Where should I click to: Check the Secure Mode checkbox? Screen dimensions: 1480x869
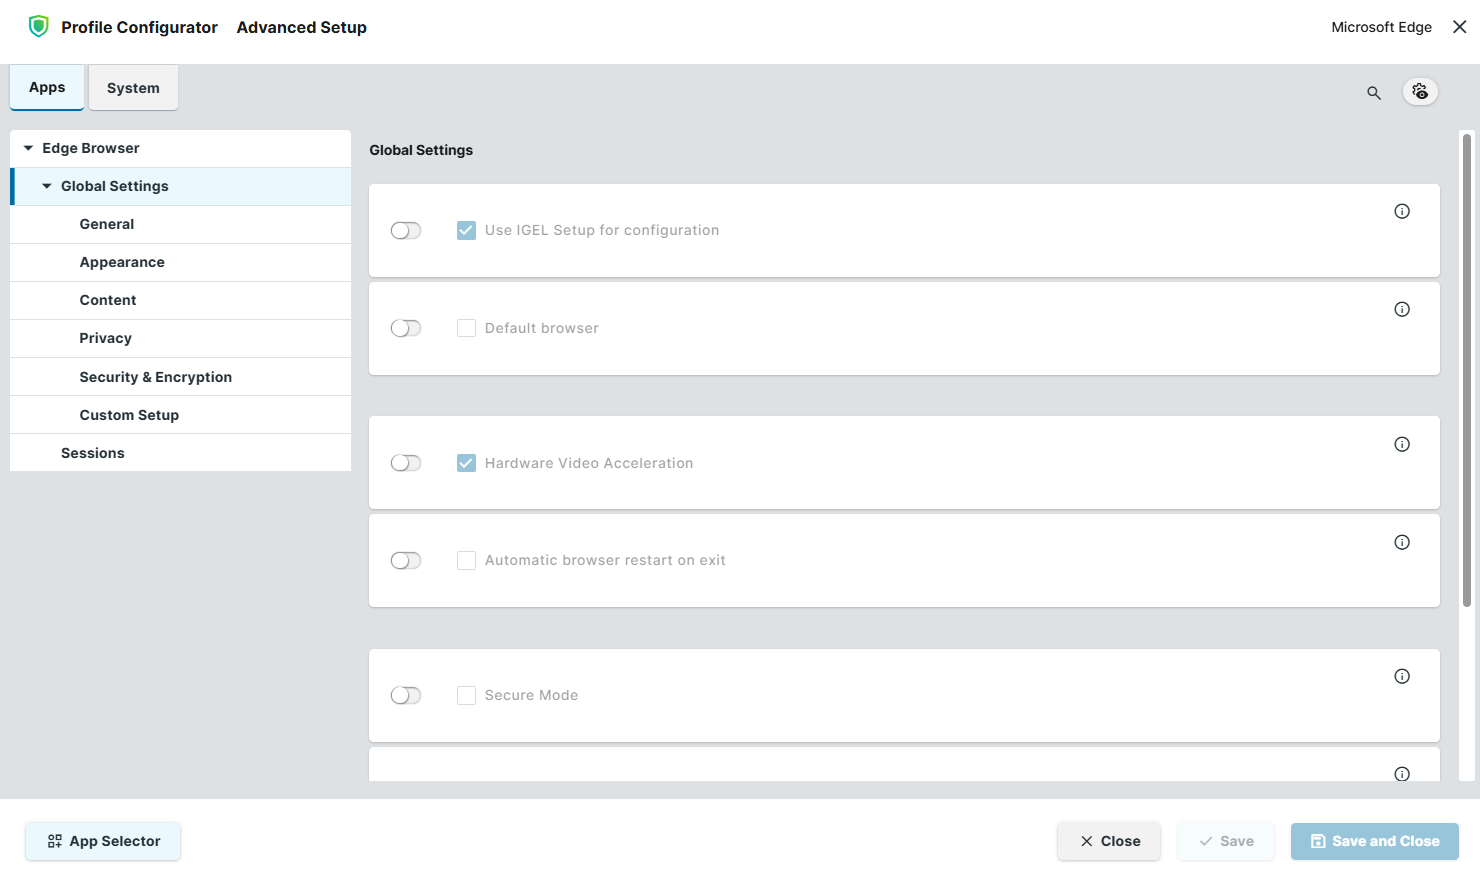pyautogui.click(x=466, y=695)
